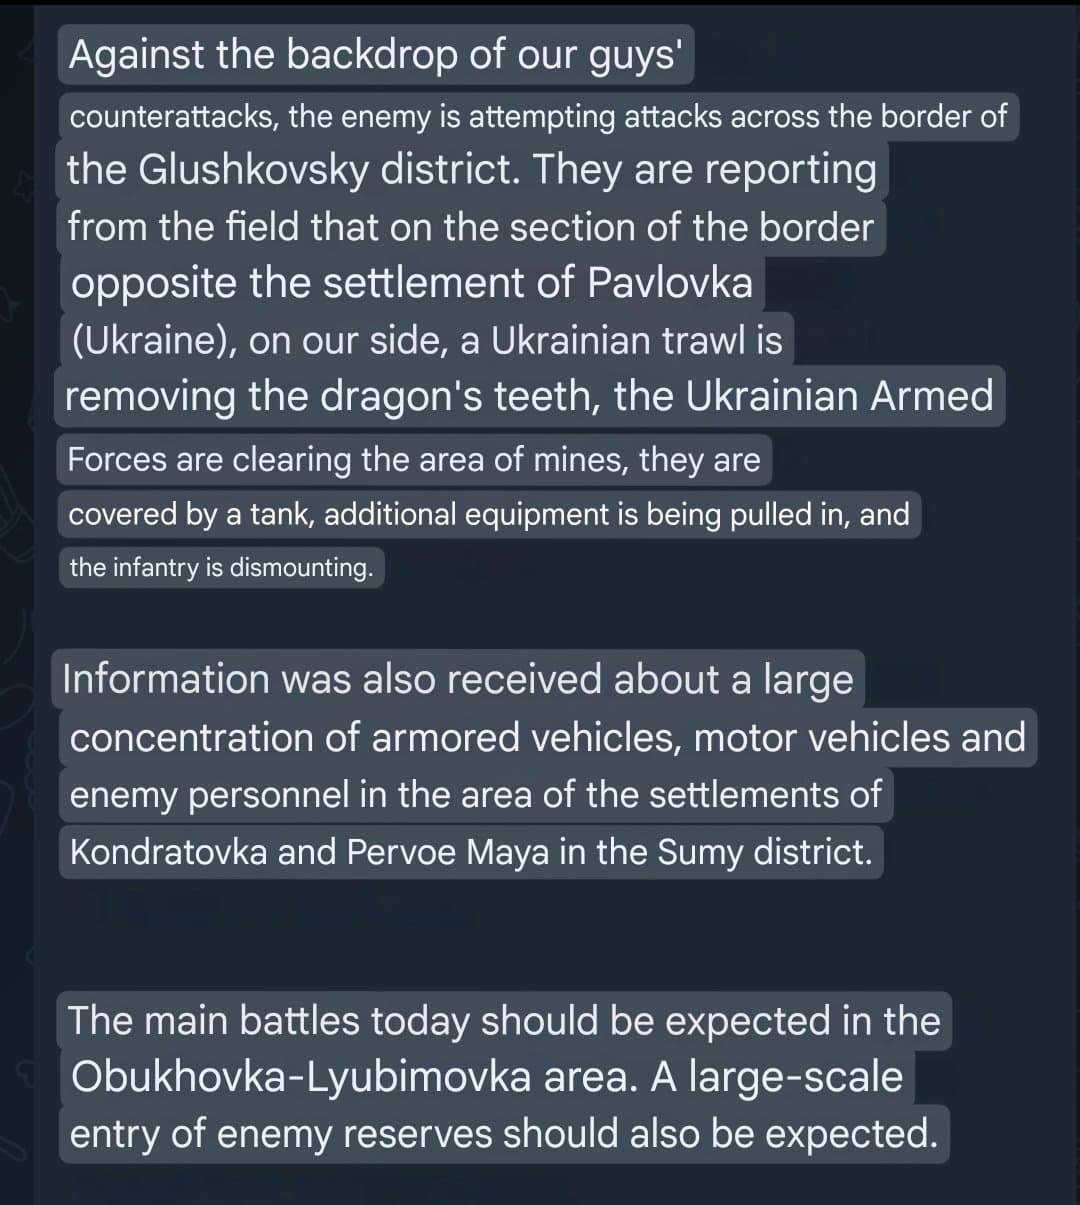
Task: Click the 'covered by a tank' text line
Action: tap(489, 515)
